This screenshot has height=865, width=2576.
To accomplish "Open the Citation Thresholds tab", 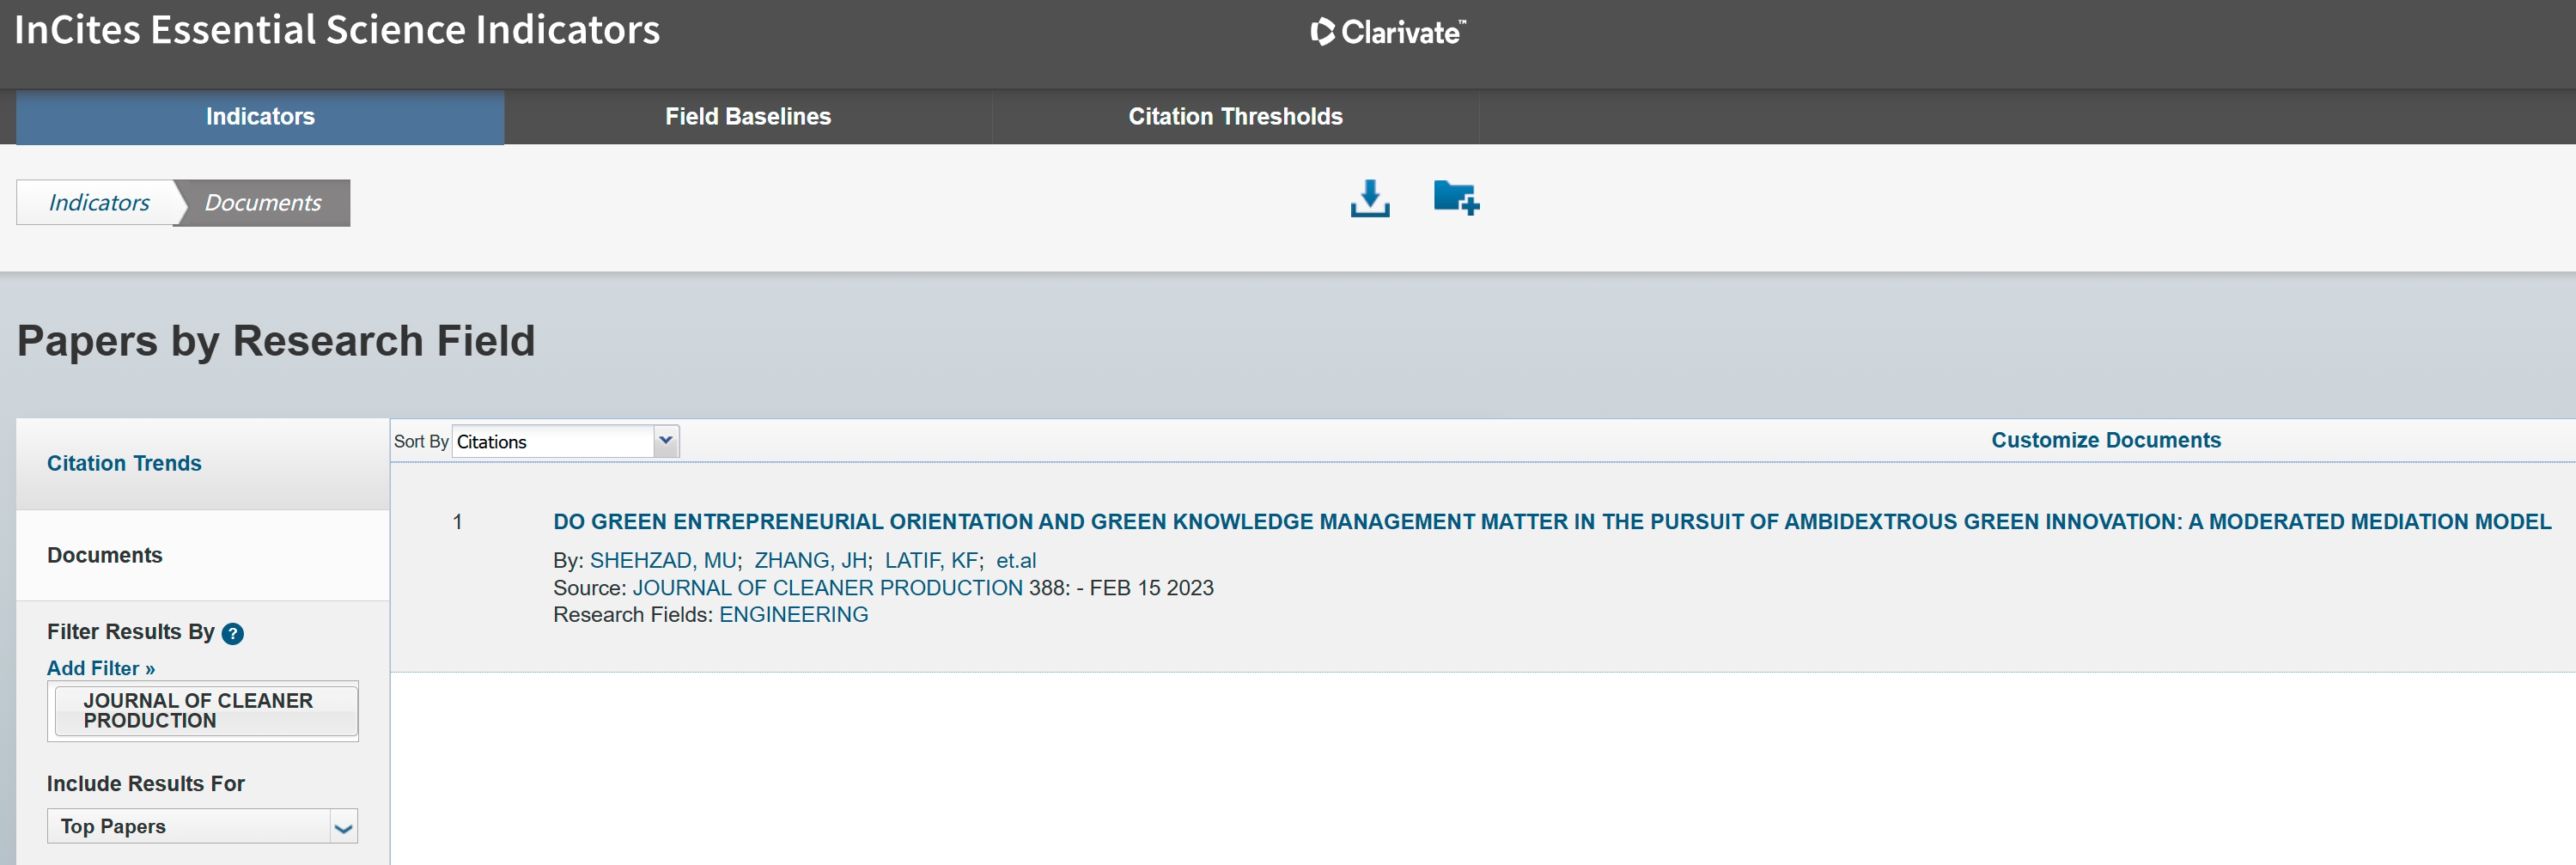I will pos(1234,117).
